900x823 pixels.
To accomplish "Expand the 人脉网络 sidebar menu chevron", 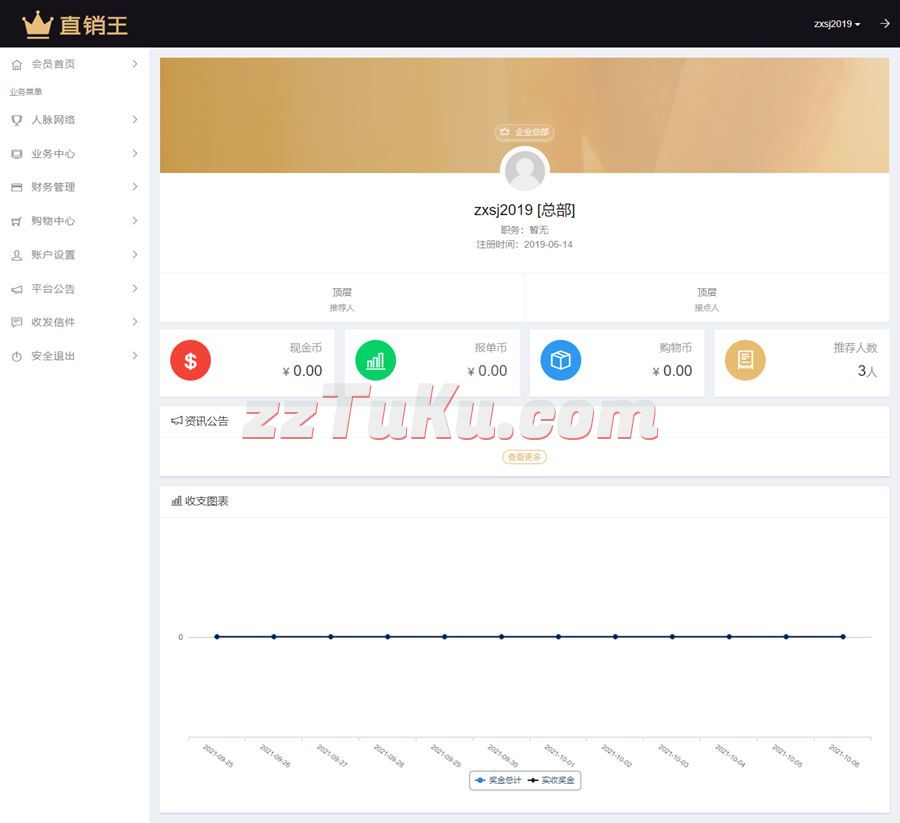I will pyautogui.click(x=135, y=120).
